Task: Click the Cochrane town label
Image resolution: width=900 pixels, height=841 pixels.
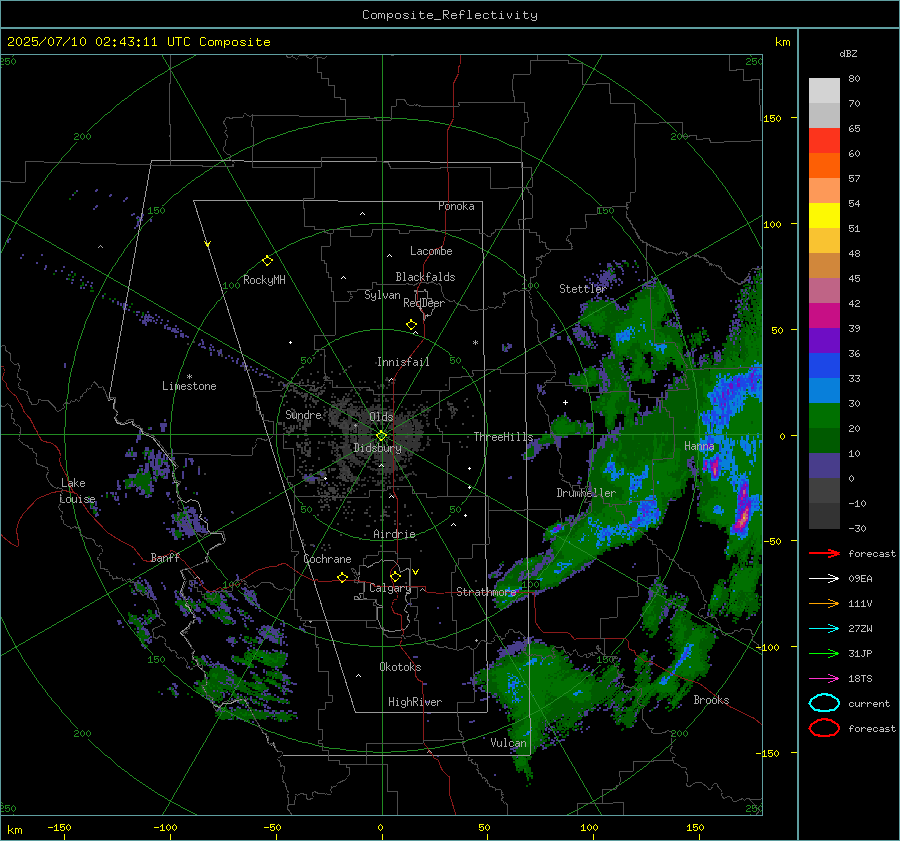Action: (x=327, y=559)
